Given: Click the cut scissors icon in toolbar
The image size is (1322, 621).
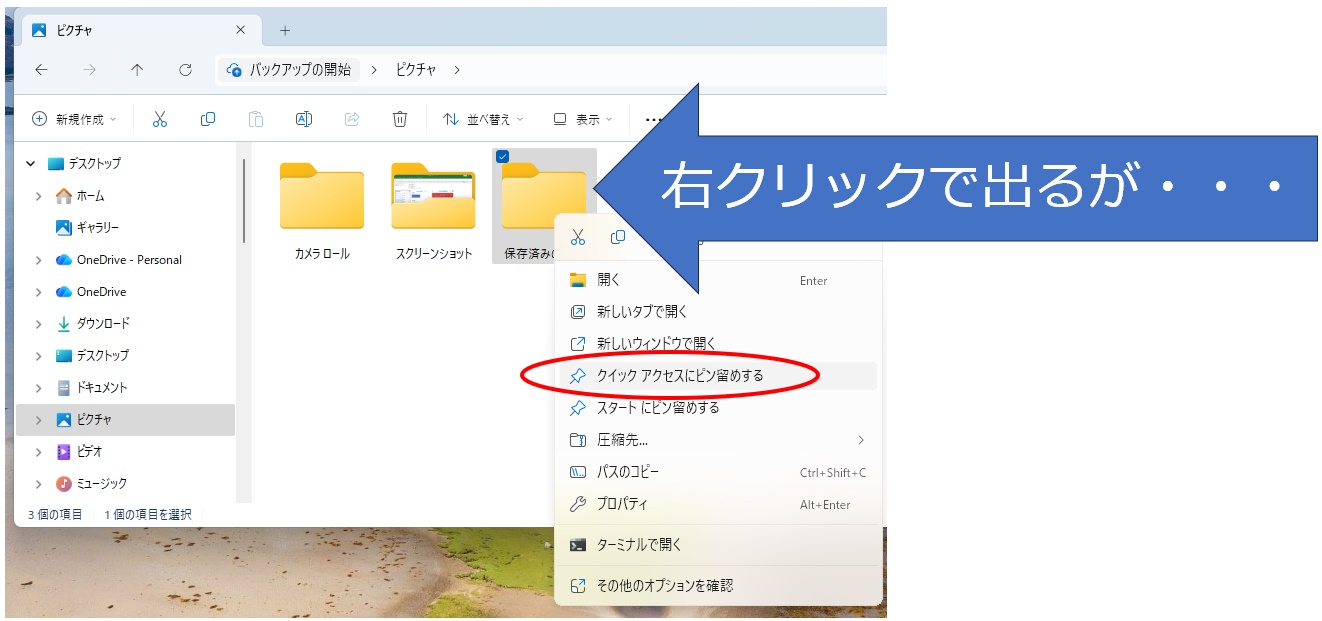Looking at the screenshot, I should pyautogui.click(x=160, y=119).
